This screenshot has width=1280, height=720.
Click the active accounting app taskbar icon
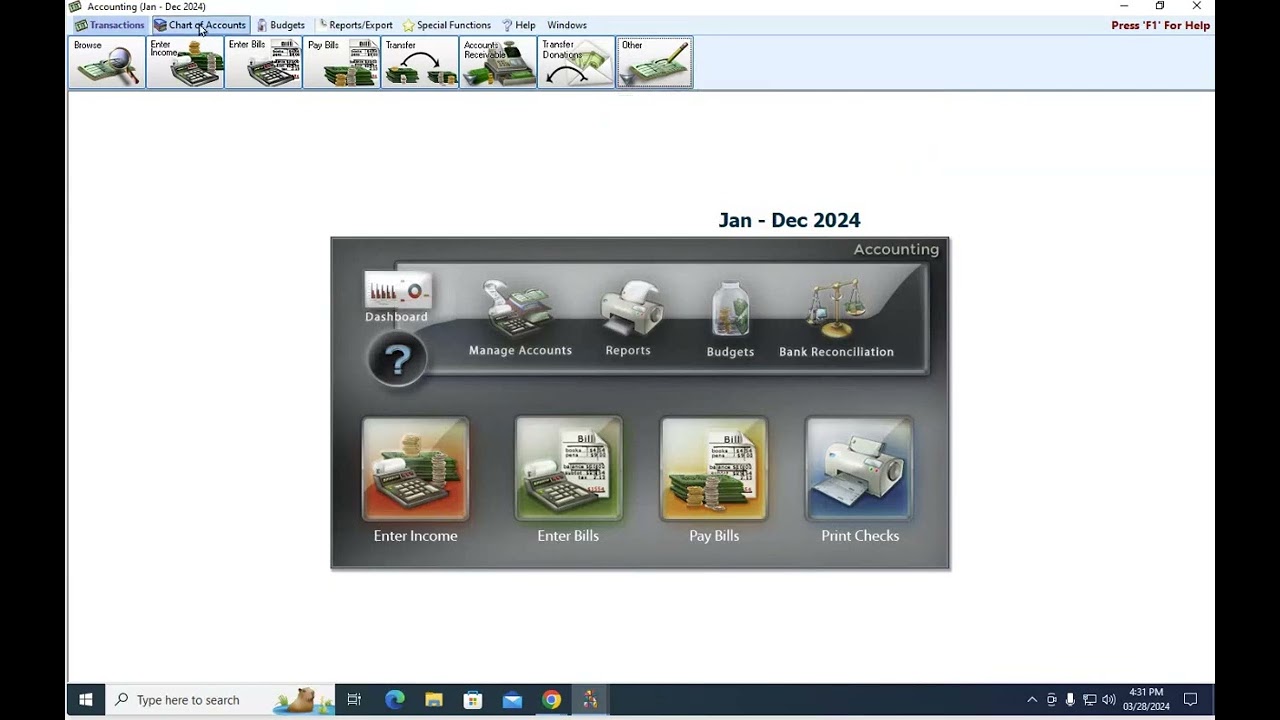[590, 700]
